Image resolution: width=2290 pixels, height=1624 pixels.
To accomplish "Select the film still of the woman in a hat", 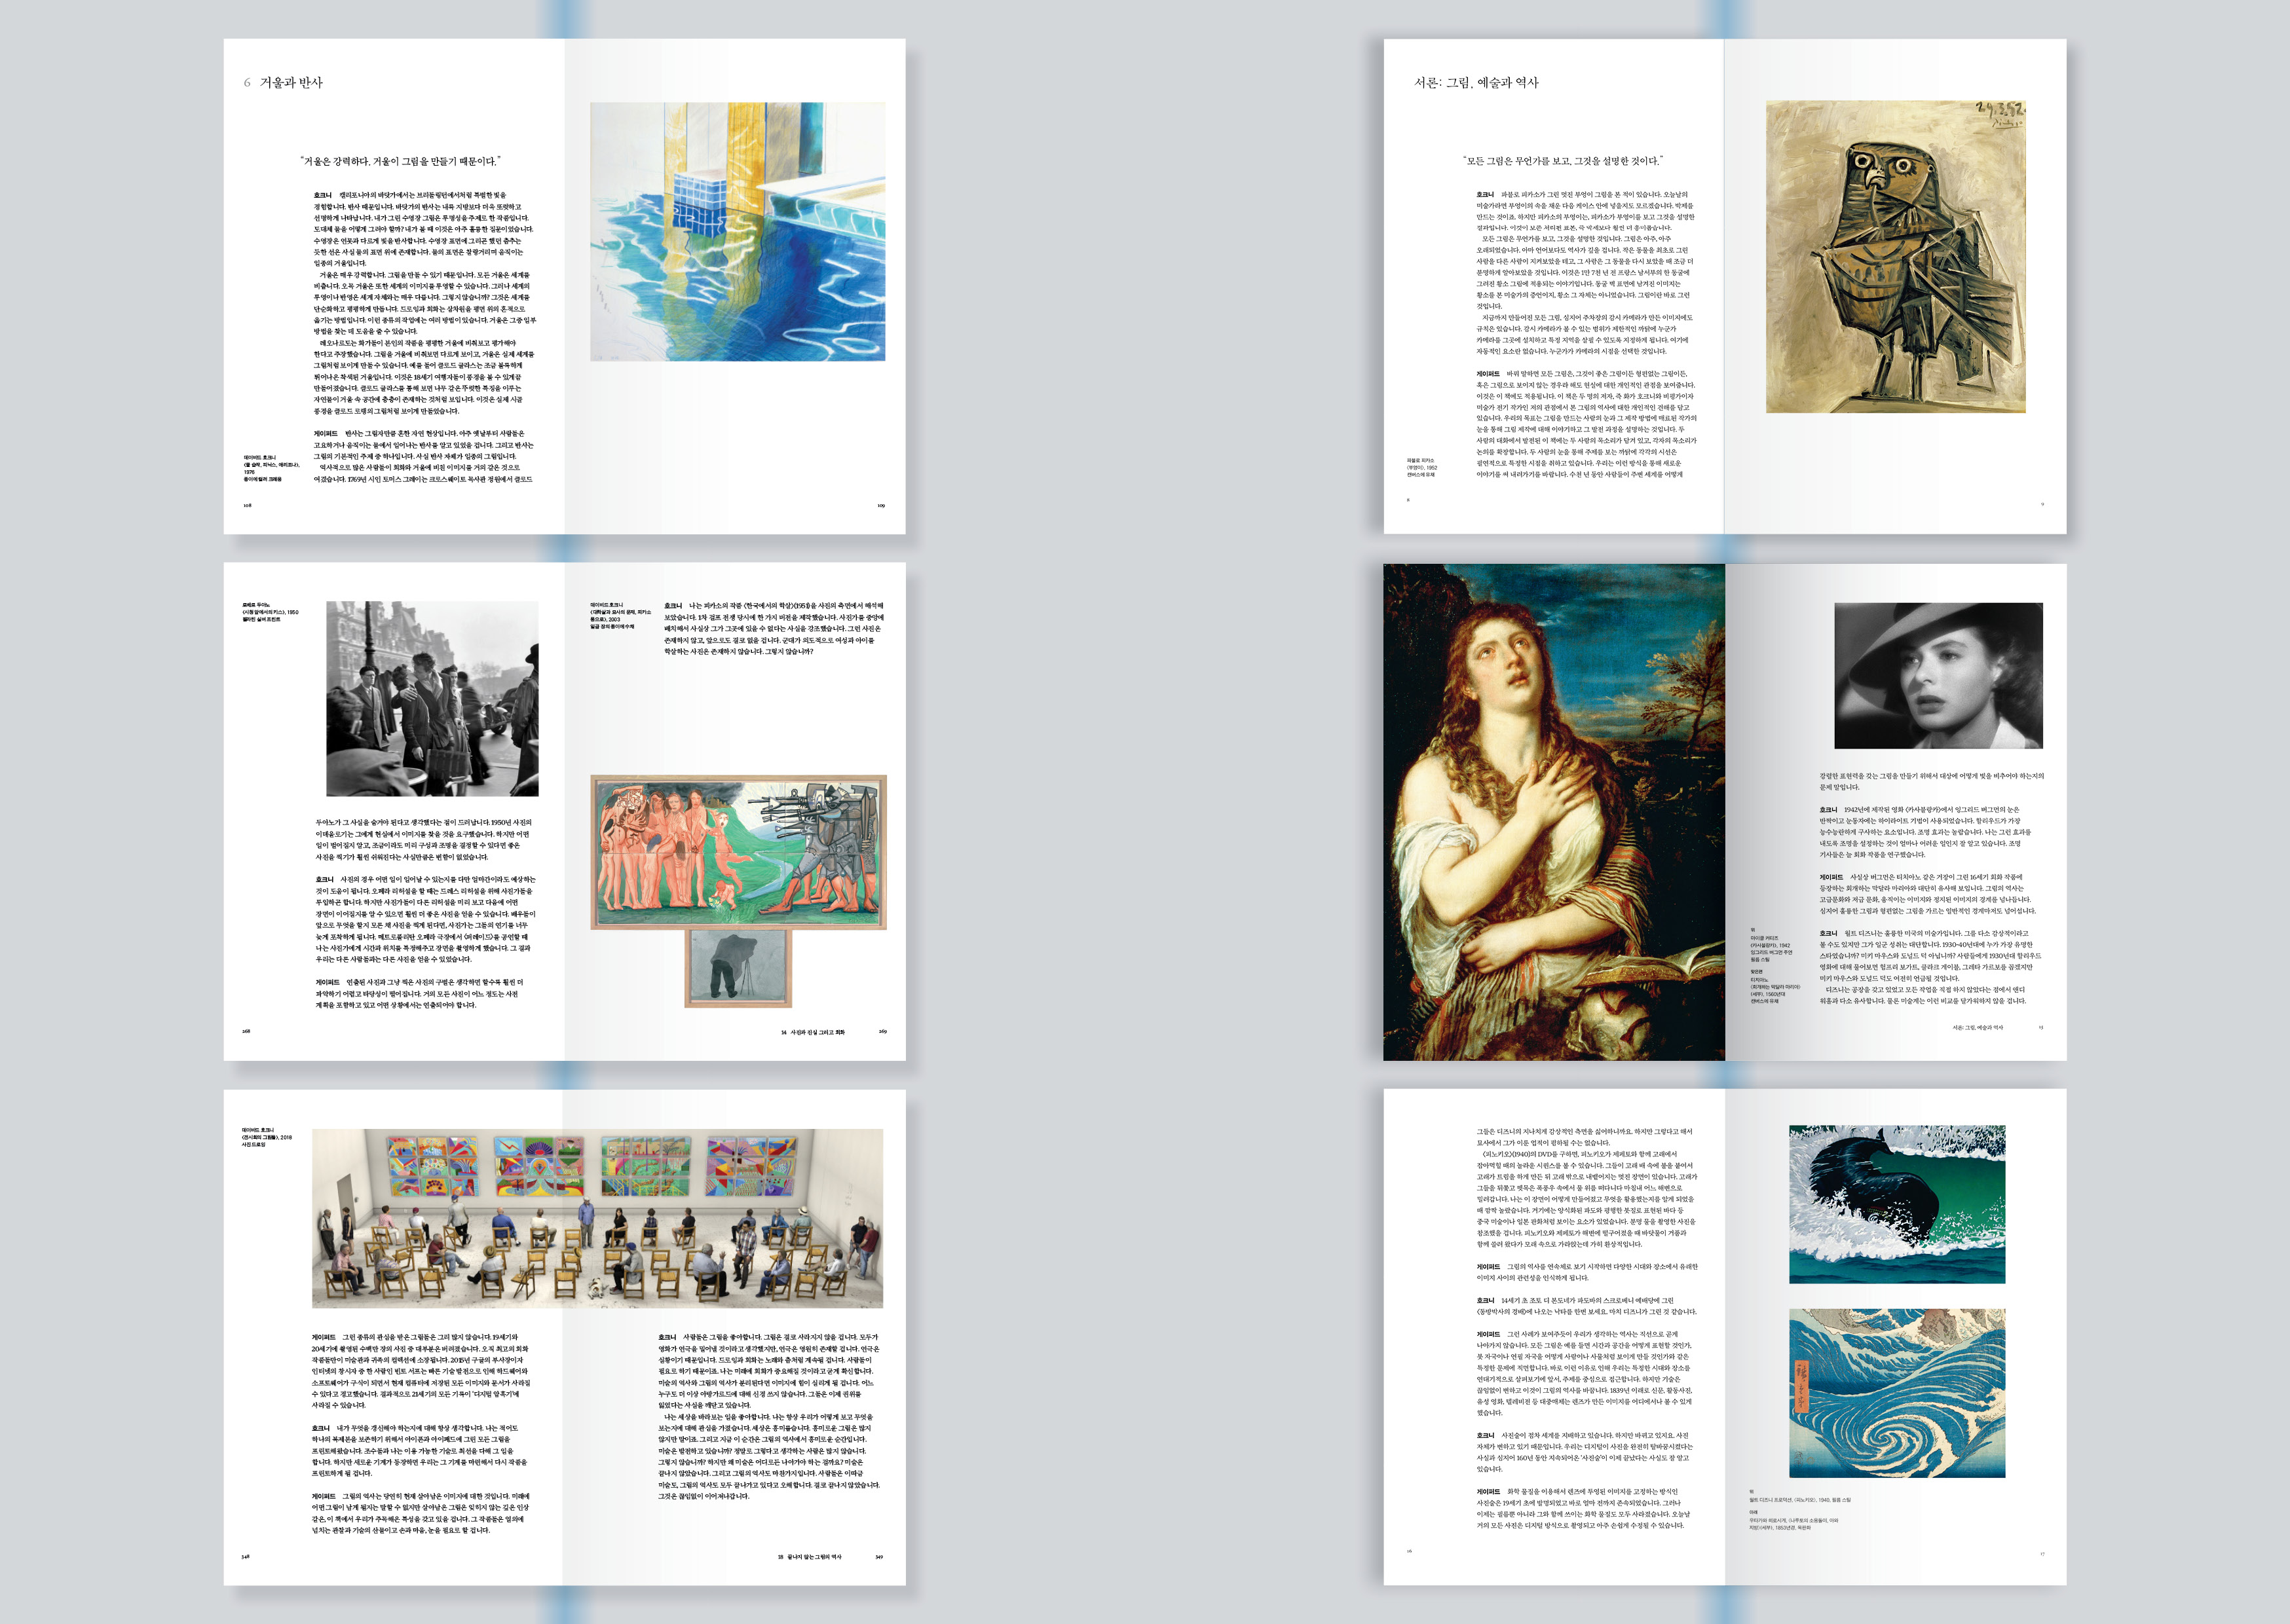I will tap(1938, 675).
